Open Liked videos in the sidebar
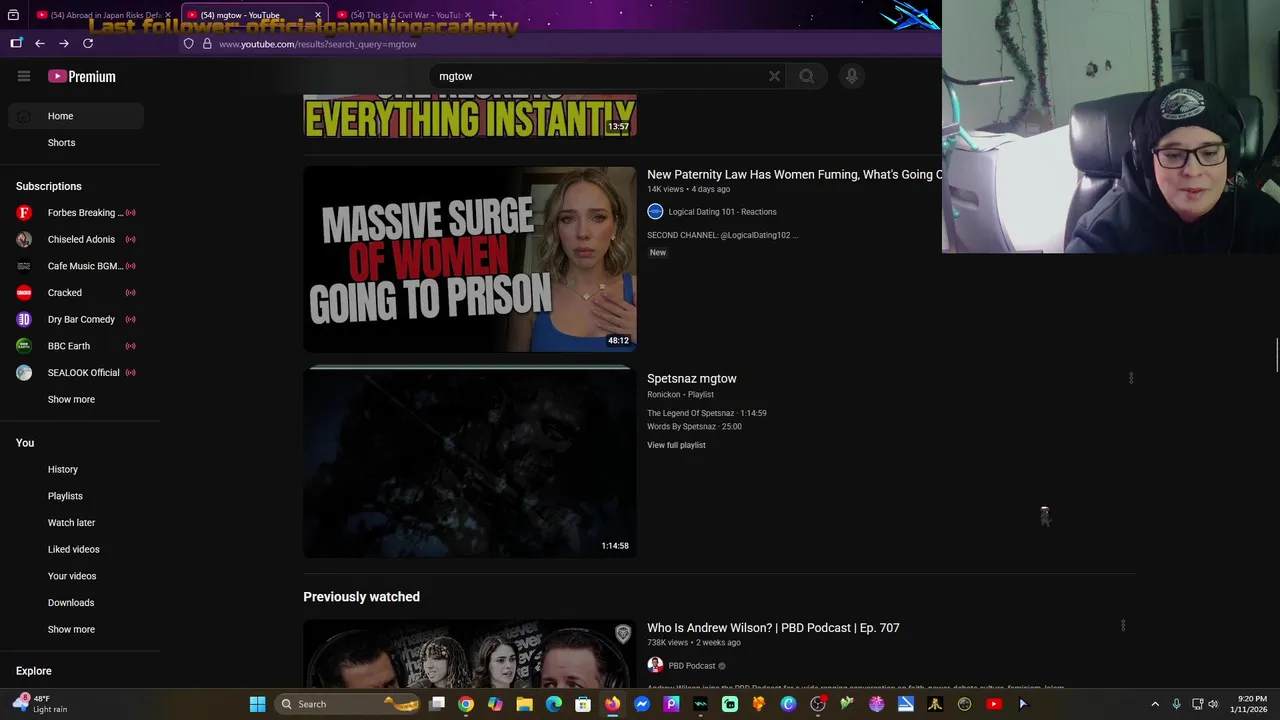Screen dimensions: 1280x720 [x=76, y=549]
